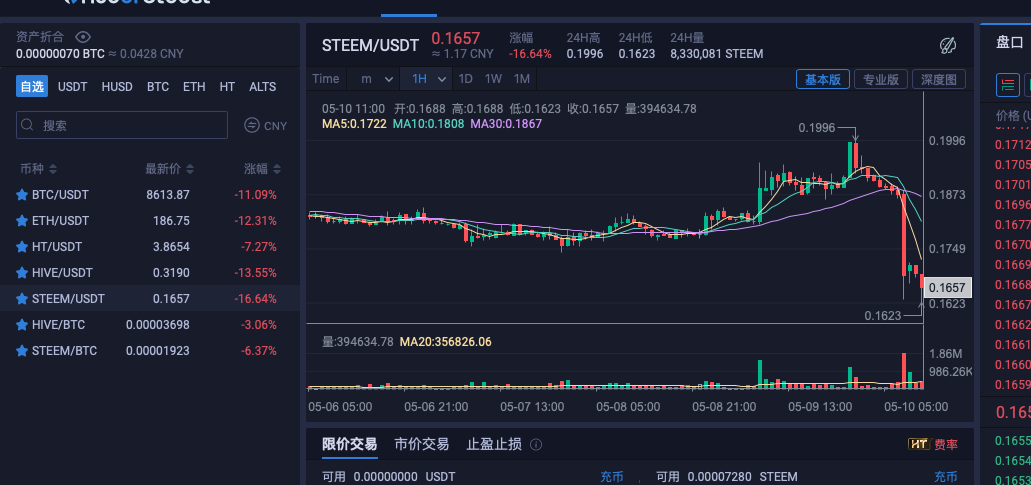Unfavorite STEEM/USDT star icon
The height and width of the screenshot is (485, 1031).
tap(22, 298)
